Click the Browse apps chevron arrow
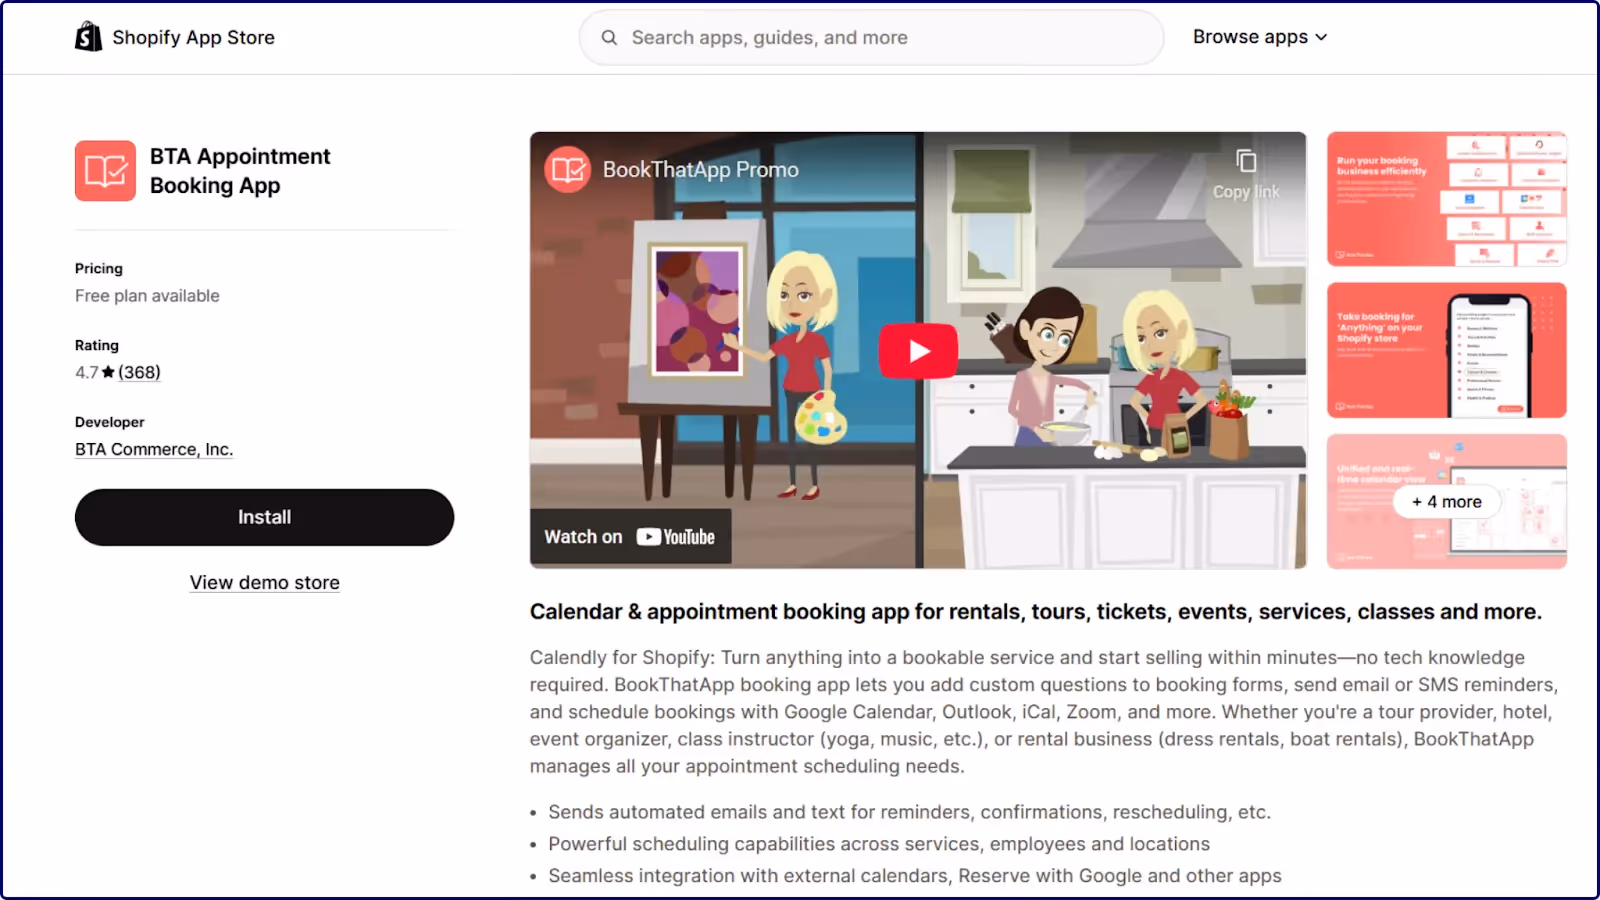The height and width of the screenshot is (900, 1600). click(x=1321, y=37)
